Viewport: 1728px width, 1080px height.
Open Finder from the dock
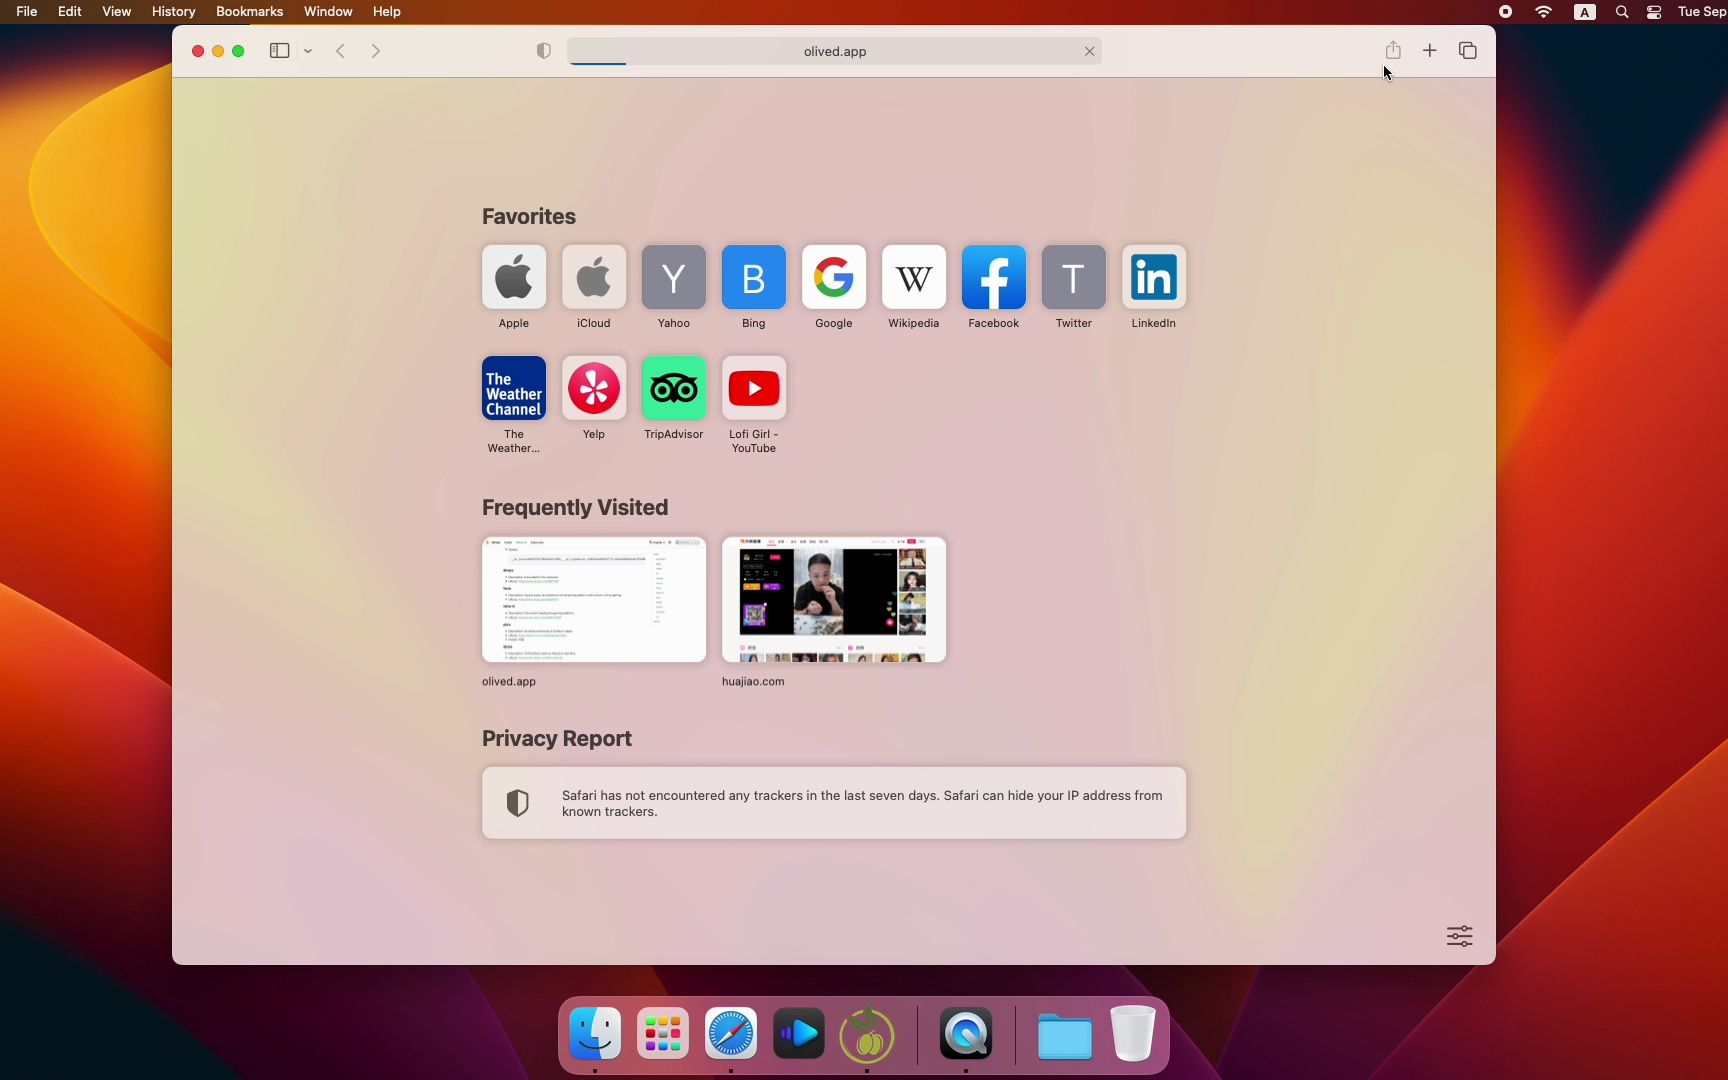595,1034
